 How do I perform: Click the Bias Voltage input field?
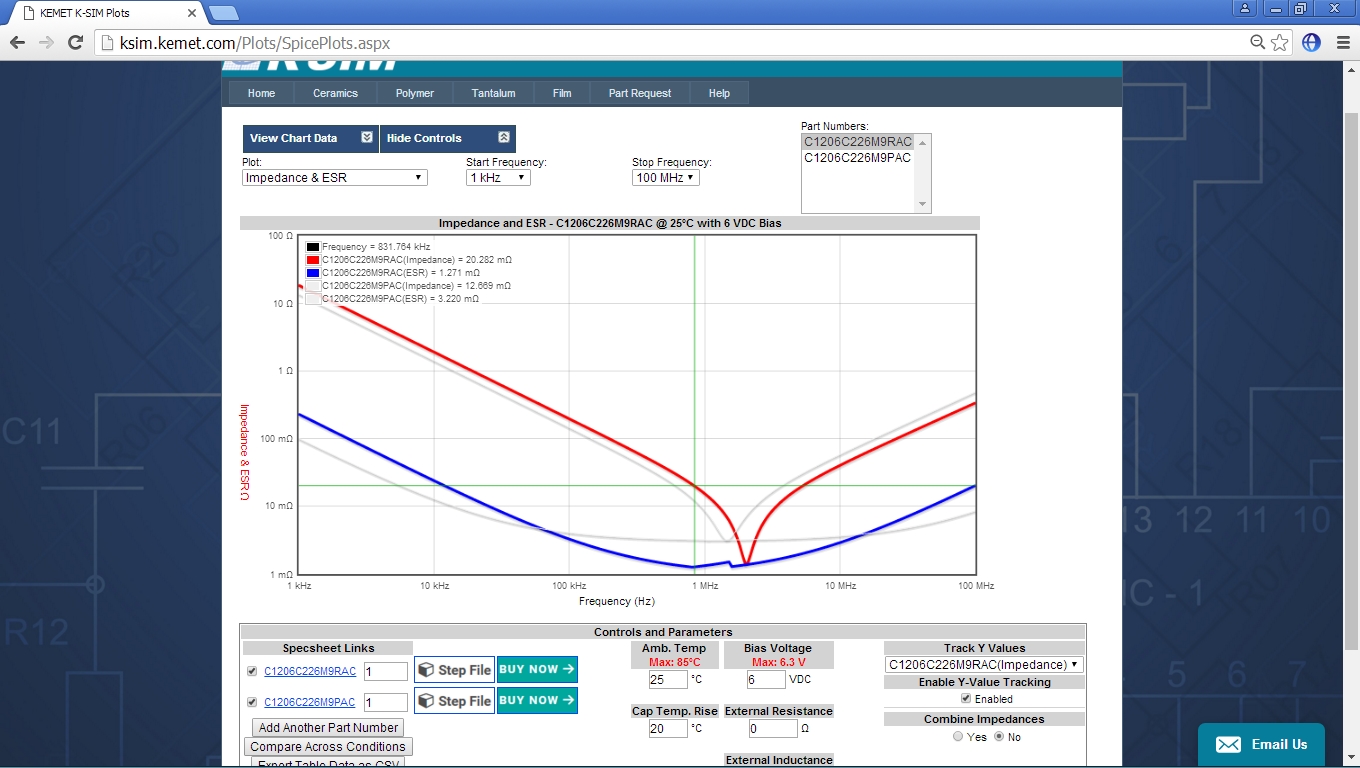[766, 680]
